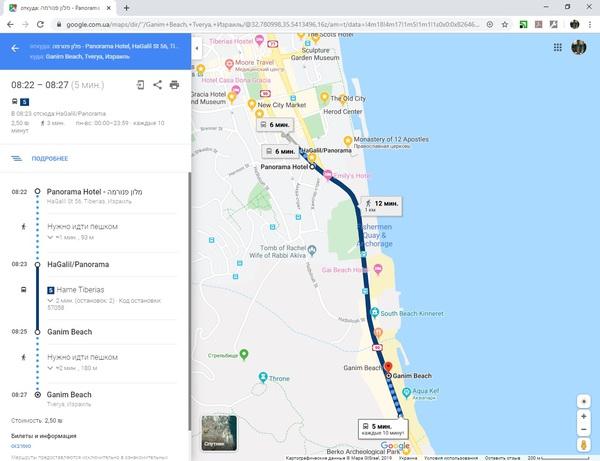The image size is (600, 461).
Task: Open the ПОДРОБНЕЕ details link
Action: coord(50,158)
